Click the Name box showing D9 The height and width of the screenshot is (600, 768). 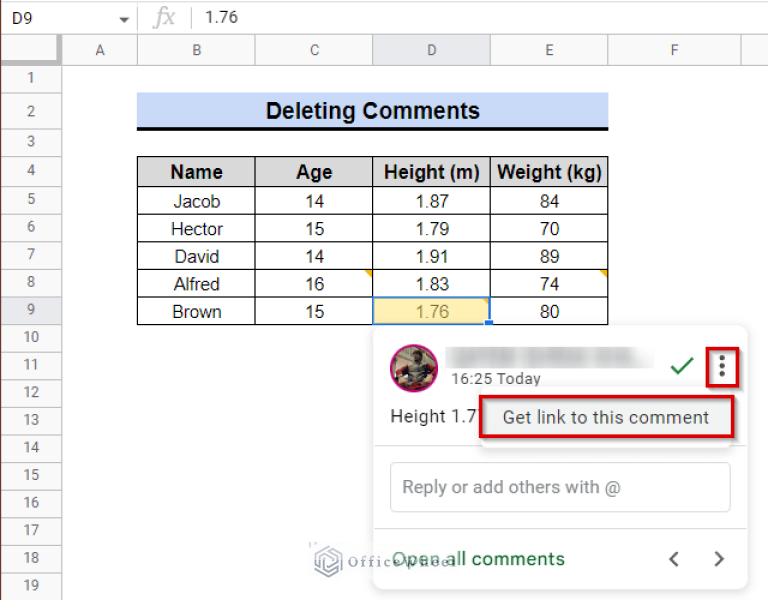coord(69,18)
